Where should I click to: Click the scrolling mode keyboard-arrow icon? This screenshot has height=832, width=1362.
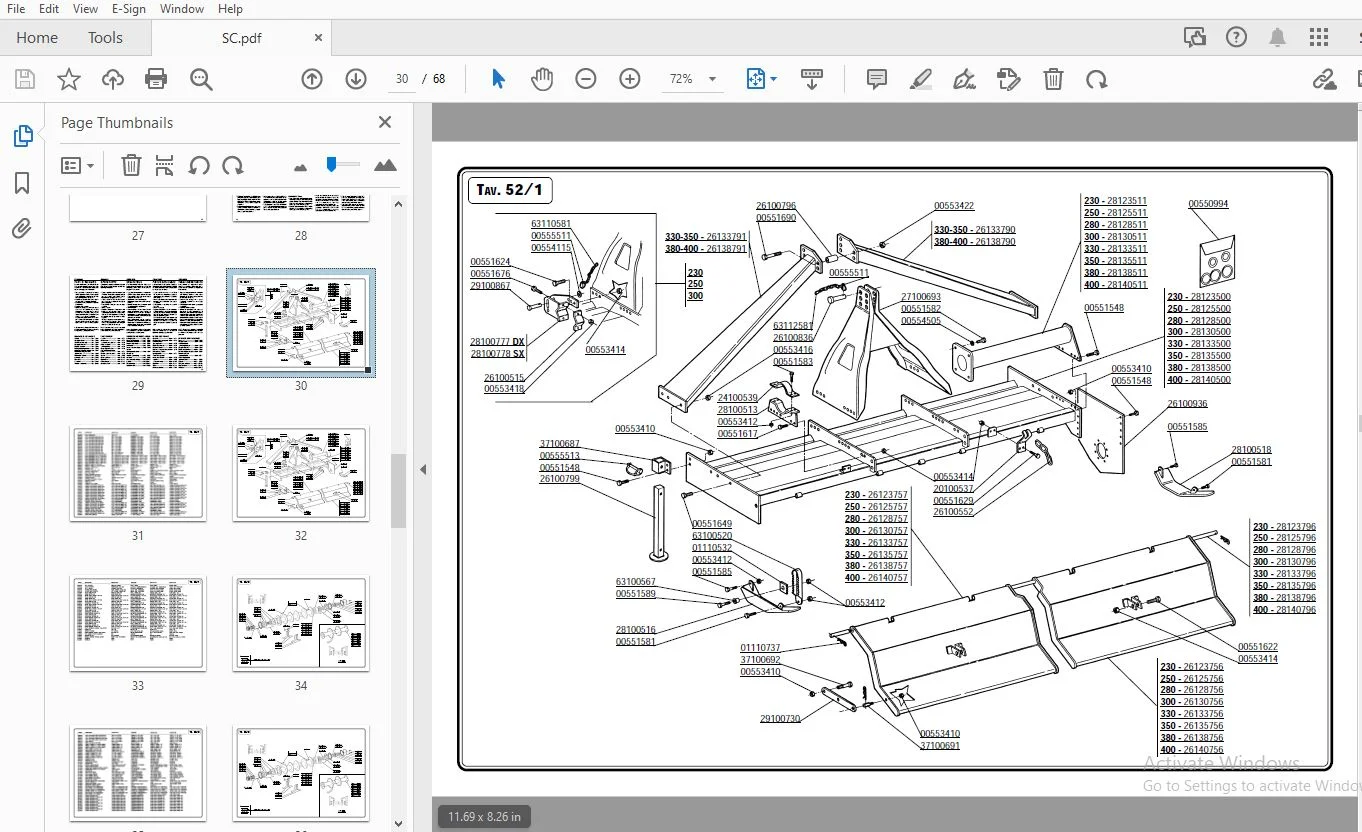tap(811, 79)
